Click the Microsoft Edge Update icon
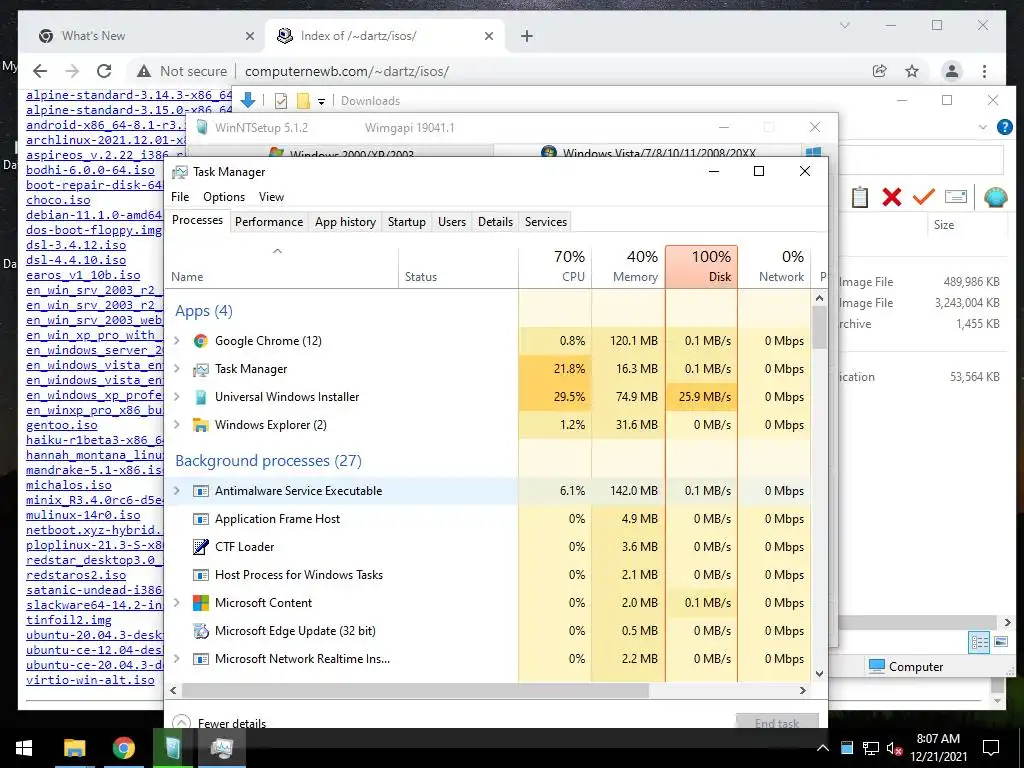 (200, 631)
